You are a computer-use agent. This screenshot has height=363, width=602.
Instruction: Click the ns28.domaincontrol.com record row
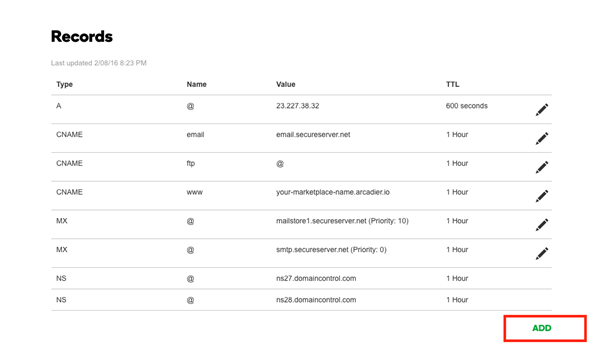[x=301, y=300]
